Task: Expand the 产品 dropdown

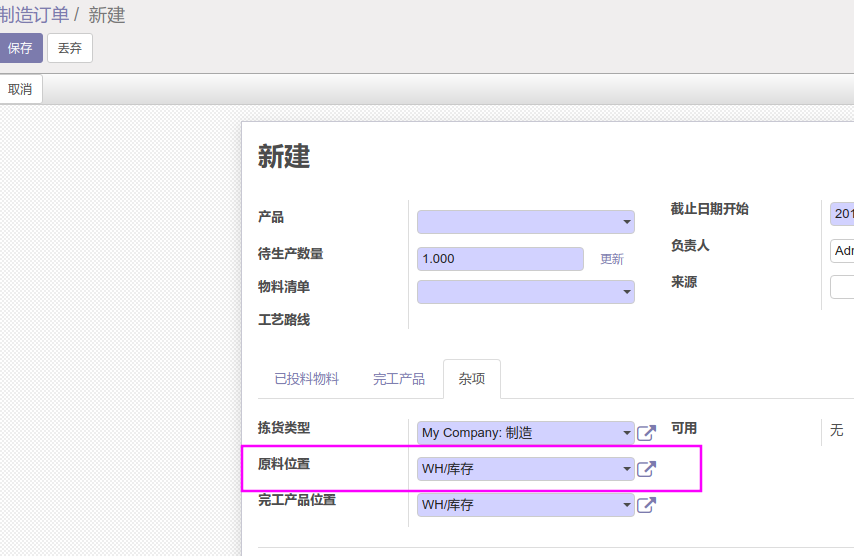Action: pos(627,222)
